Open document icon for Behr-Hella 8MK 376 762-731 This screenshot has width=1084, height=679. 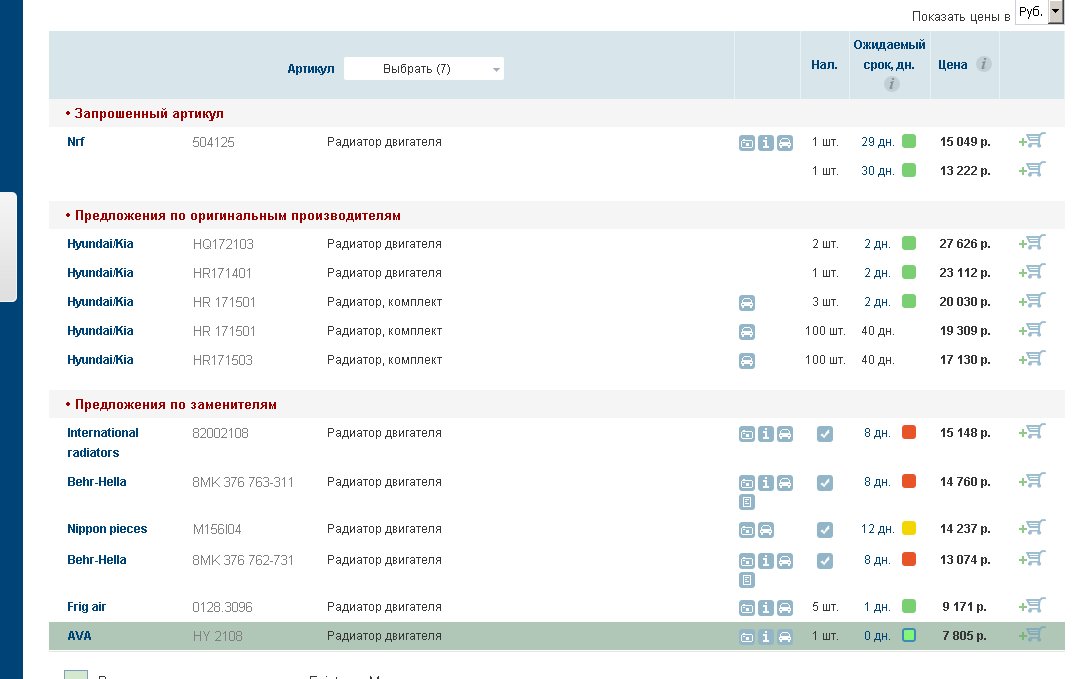tap(747, 580)
